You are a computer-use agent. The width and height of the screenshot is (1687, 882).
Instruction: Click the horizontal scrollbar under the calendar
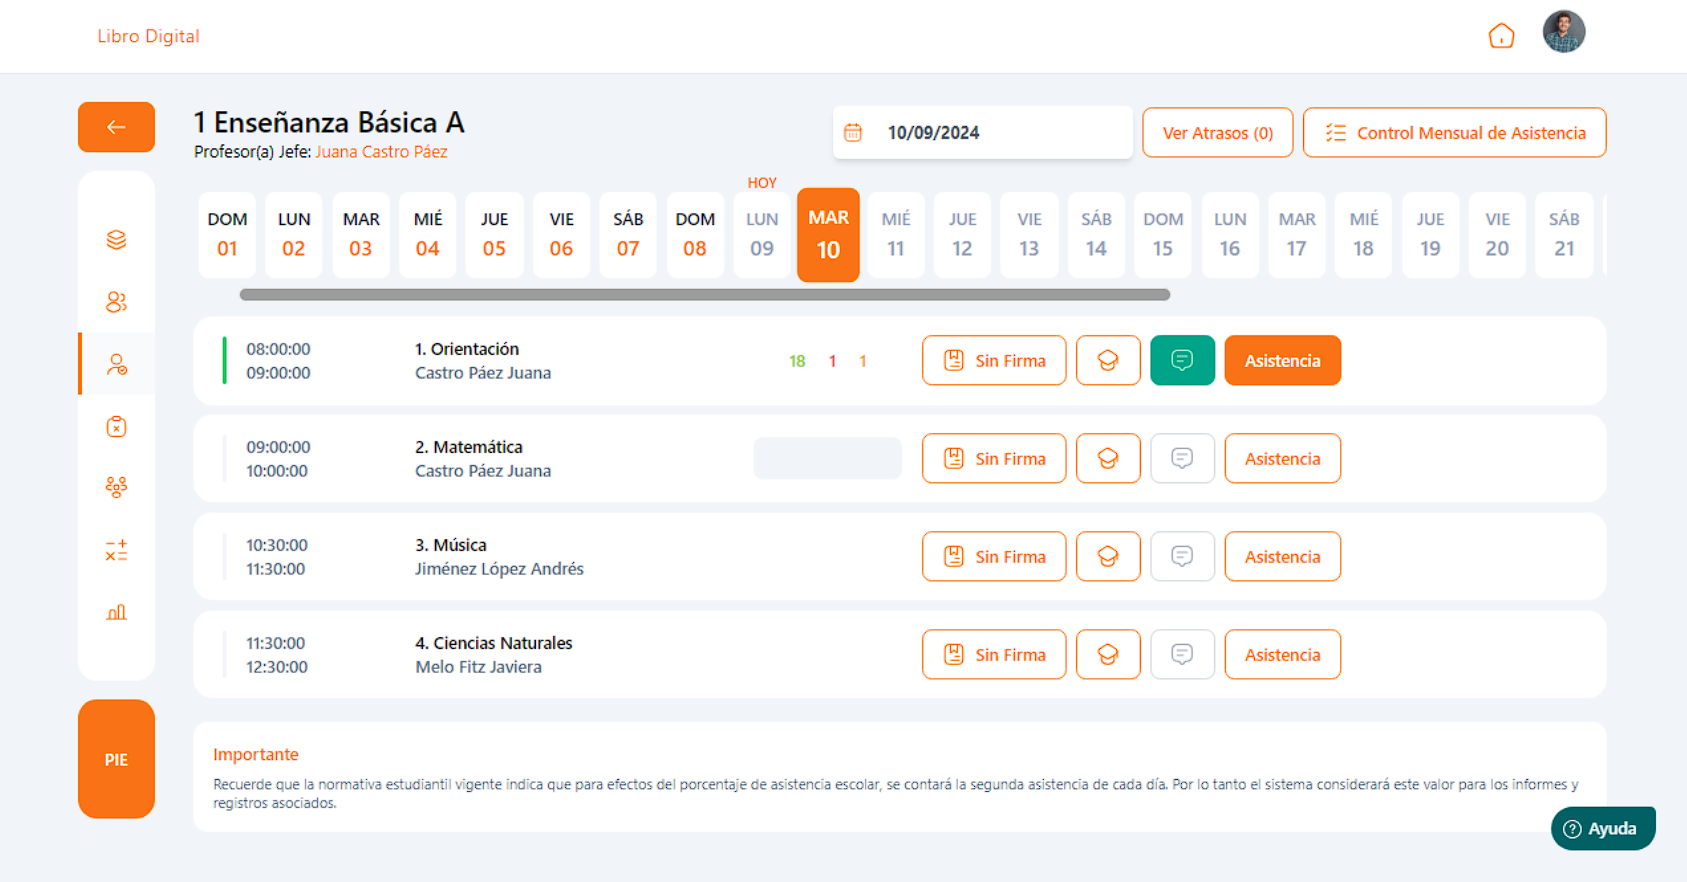(704, 295)
